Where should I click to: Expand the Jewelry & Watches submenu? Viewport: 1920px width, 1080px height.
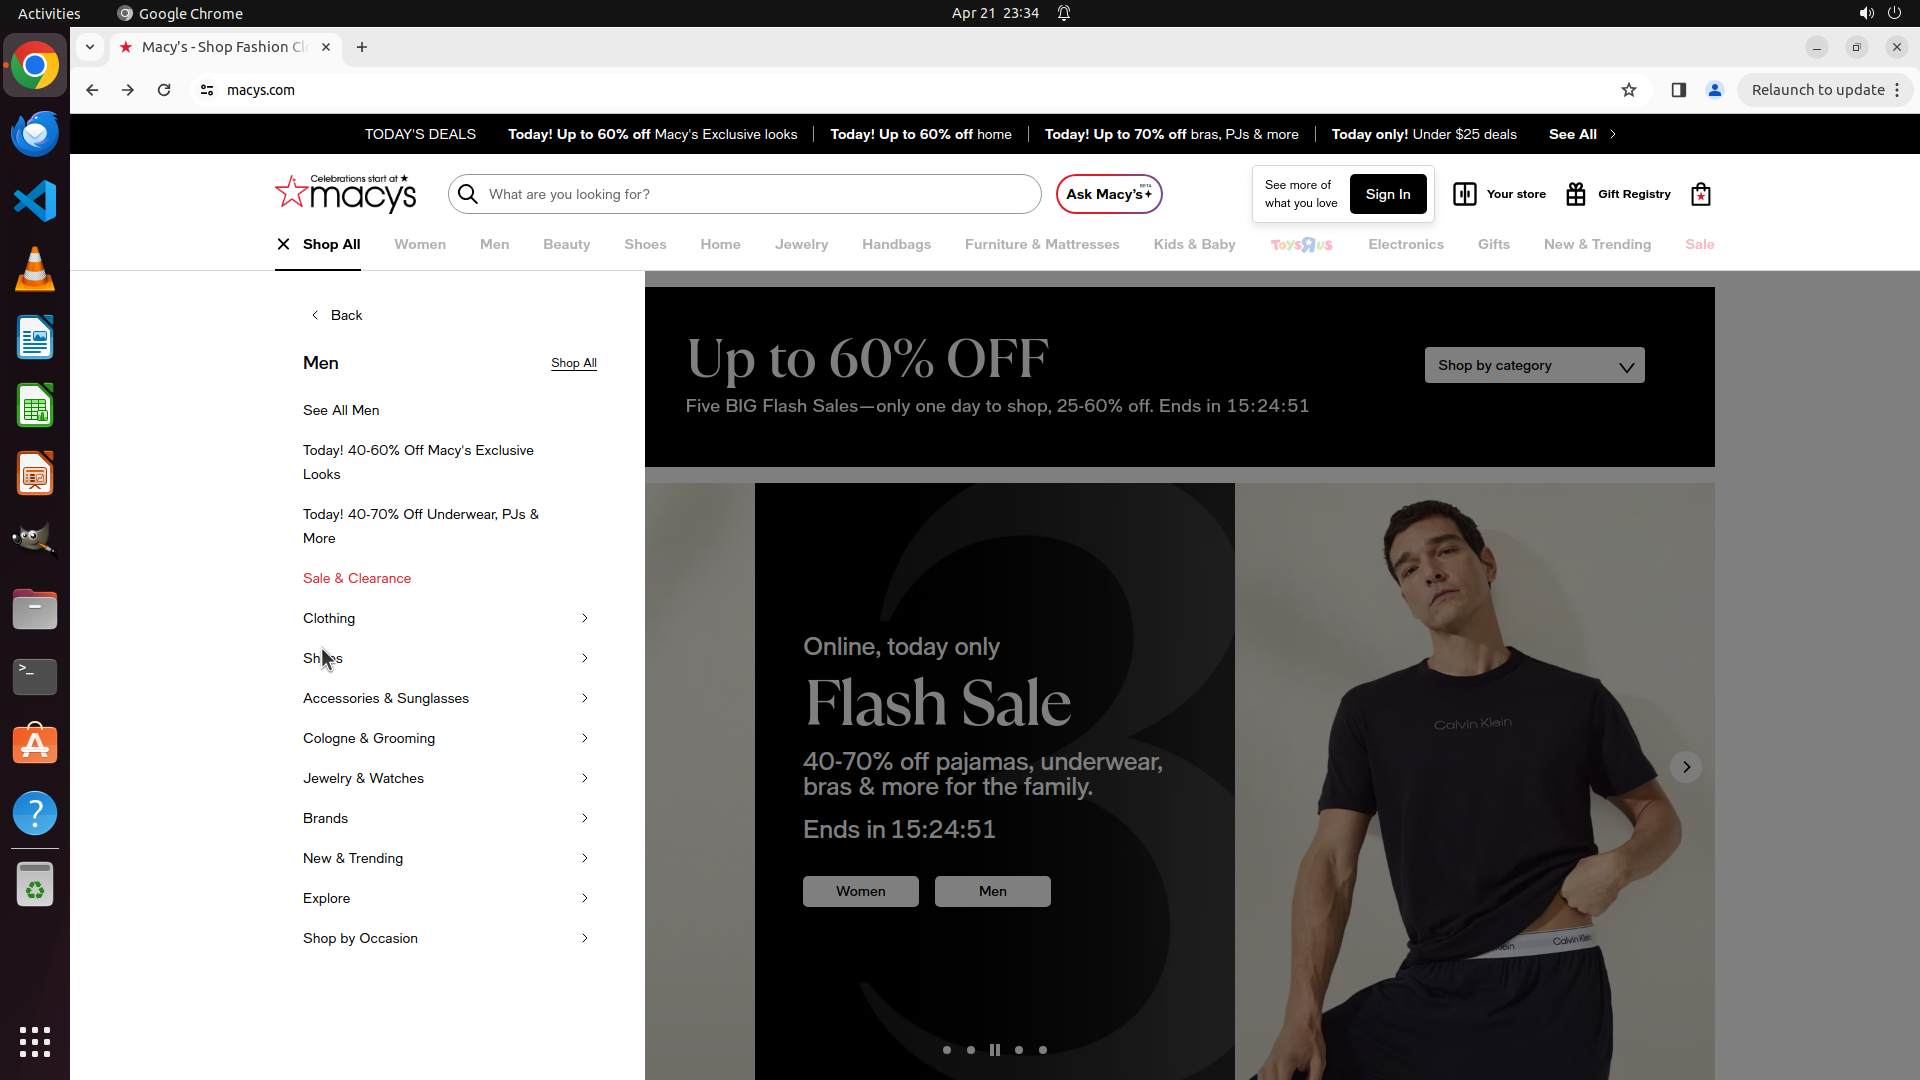(x=584, y=778)
